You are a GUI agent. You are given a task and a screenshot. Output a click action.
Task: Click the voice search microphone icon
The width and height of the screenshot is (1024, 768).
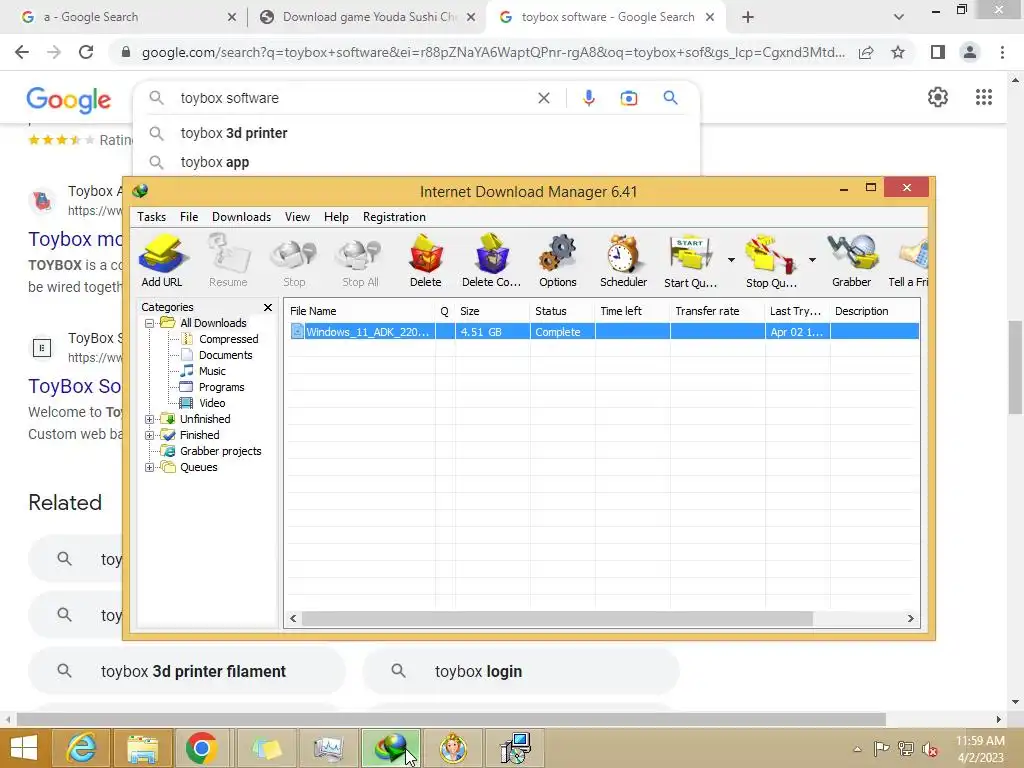588,98
